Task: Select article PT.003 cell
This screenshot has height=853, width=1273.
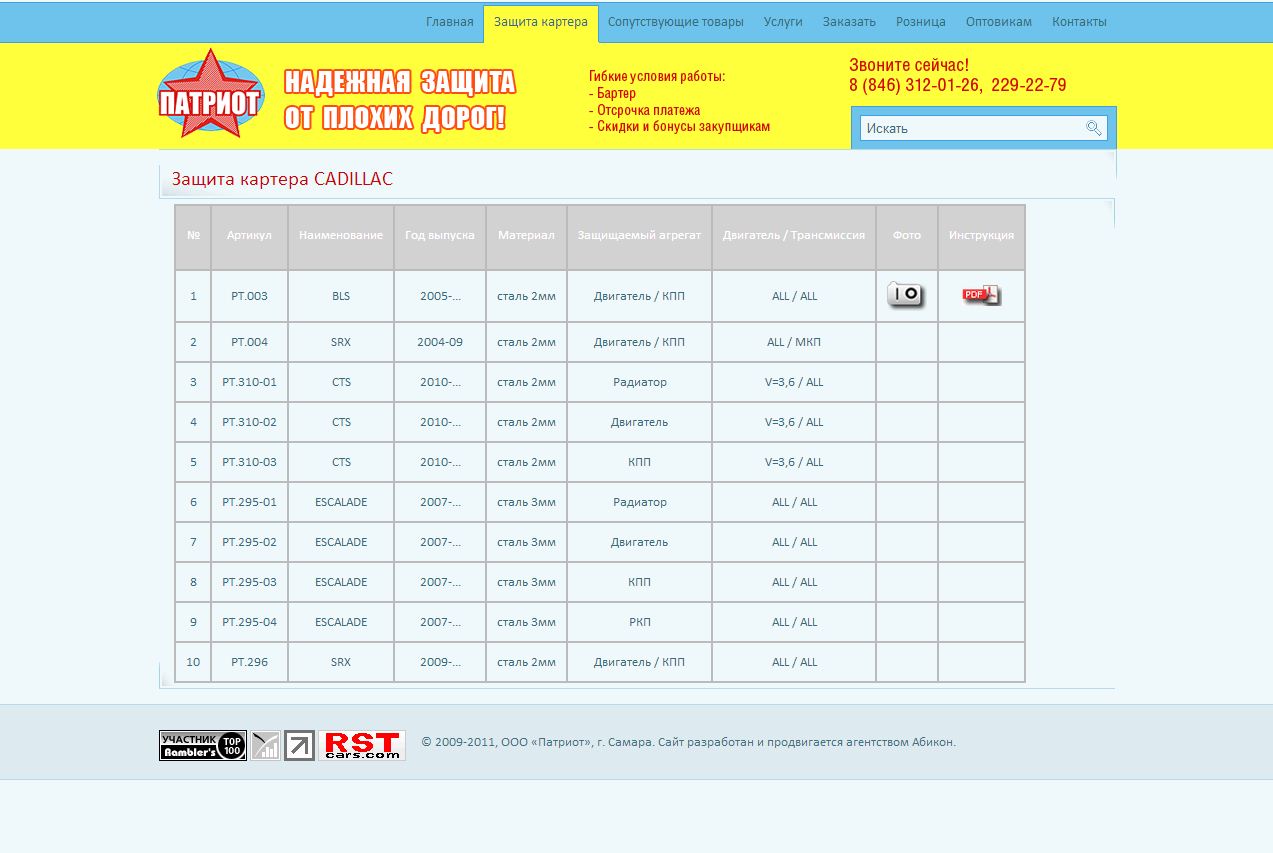Action: [249, 296]
